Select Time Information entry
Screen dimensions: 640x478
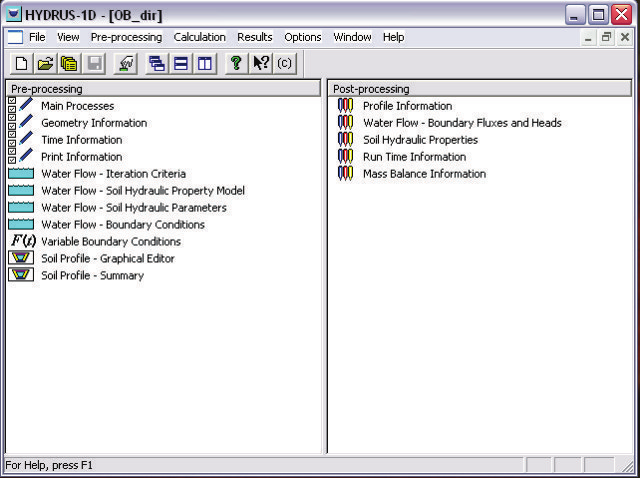point(82,140)
